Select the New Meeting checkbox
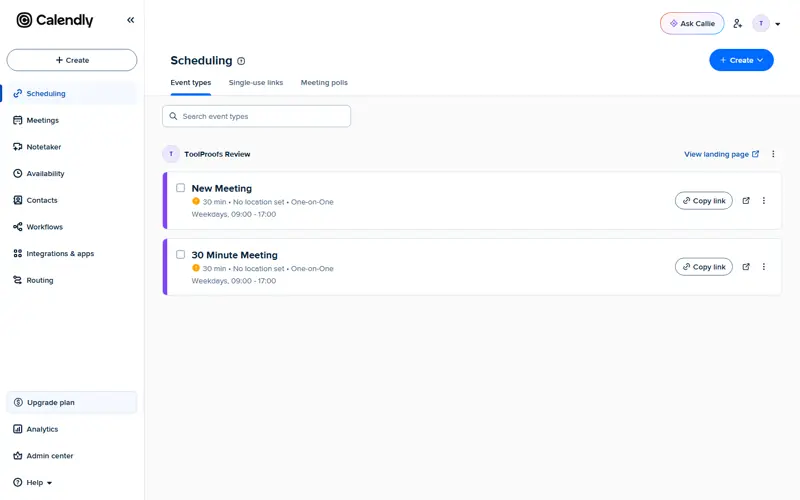This screenshot has height=500, width=800. tap(181, 188)
